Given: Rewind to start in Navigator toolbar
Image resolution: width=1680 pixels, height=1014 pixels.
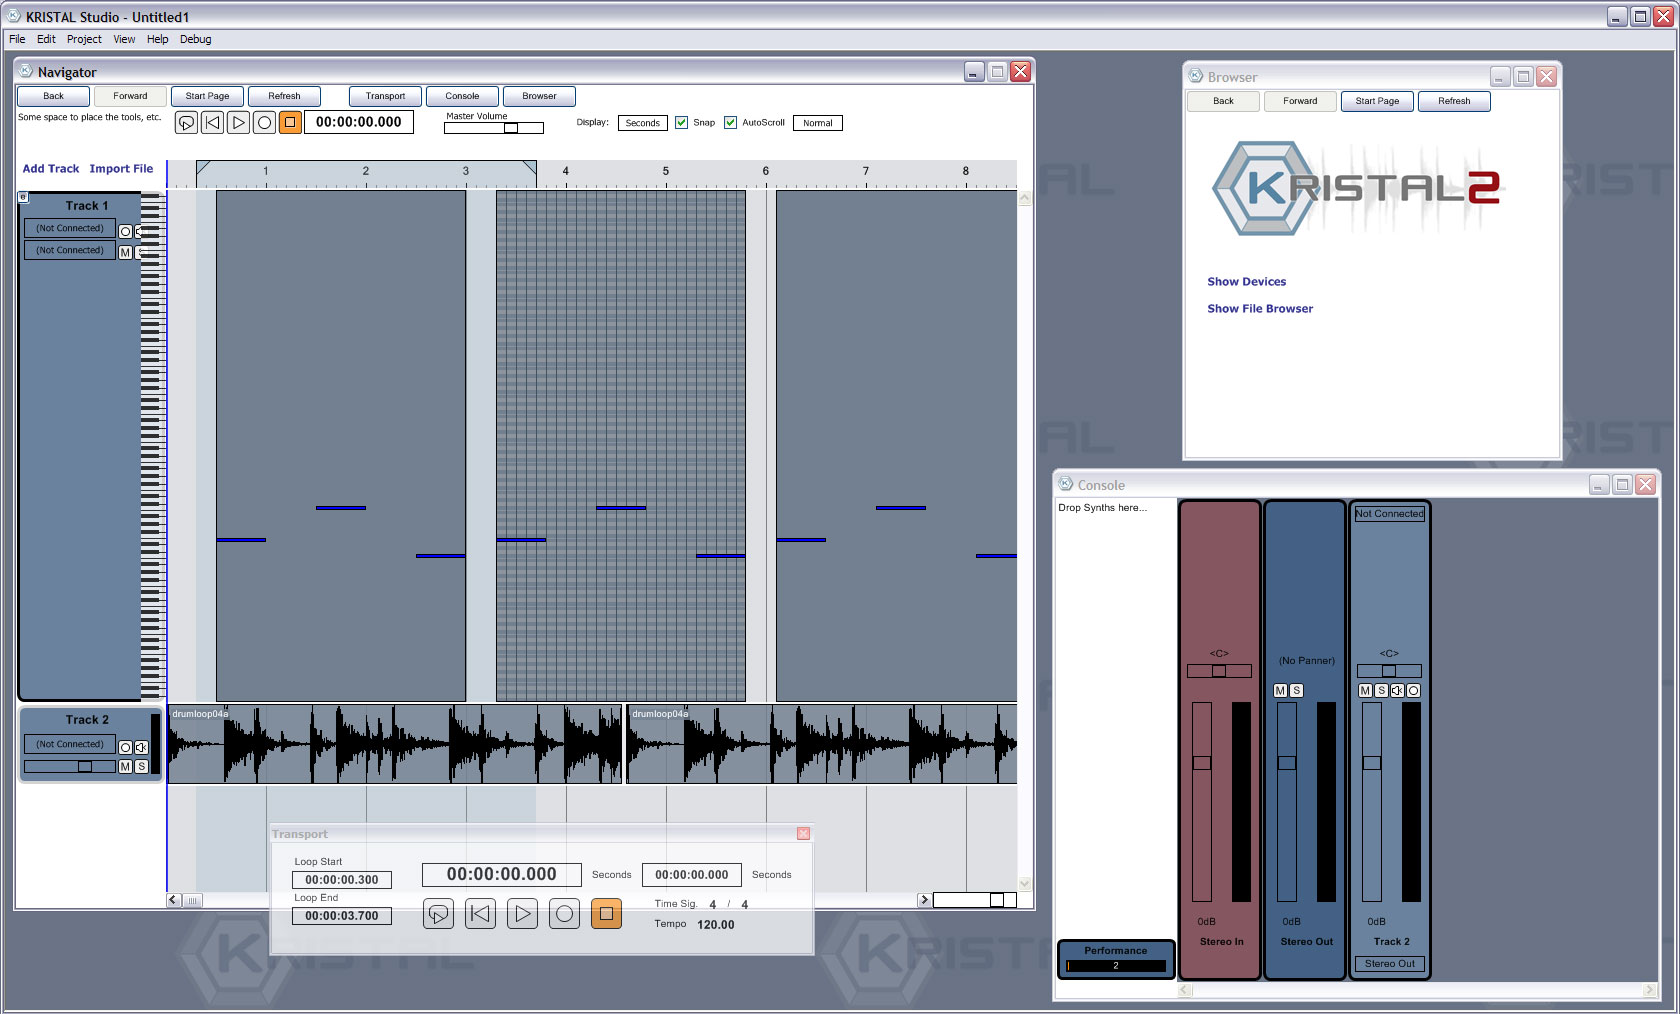Looking at the screenshot, I should point(212,123).
